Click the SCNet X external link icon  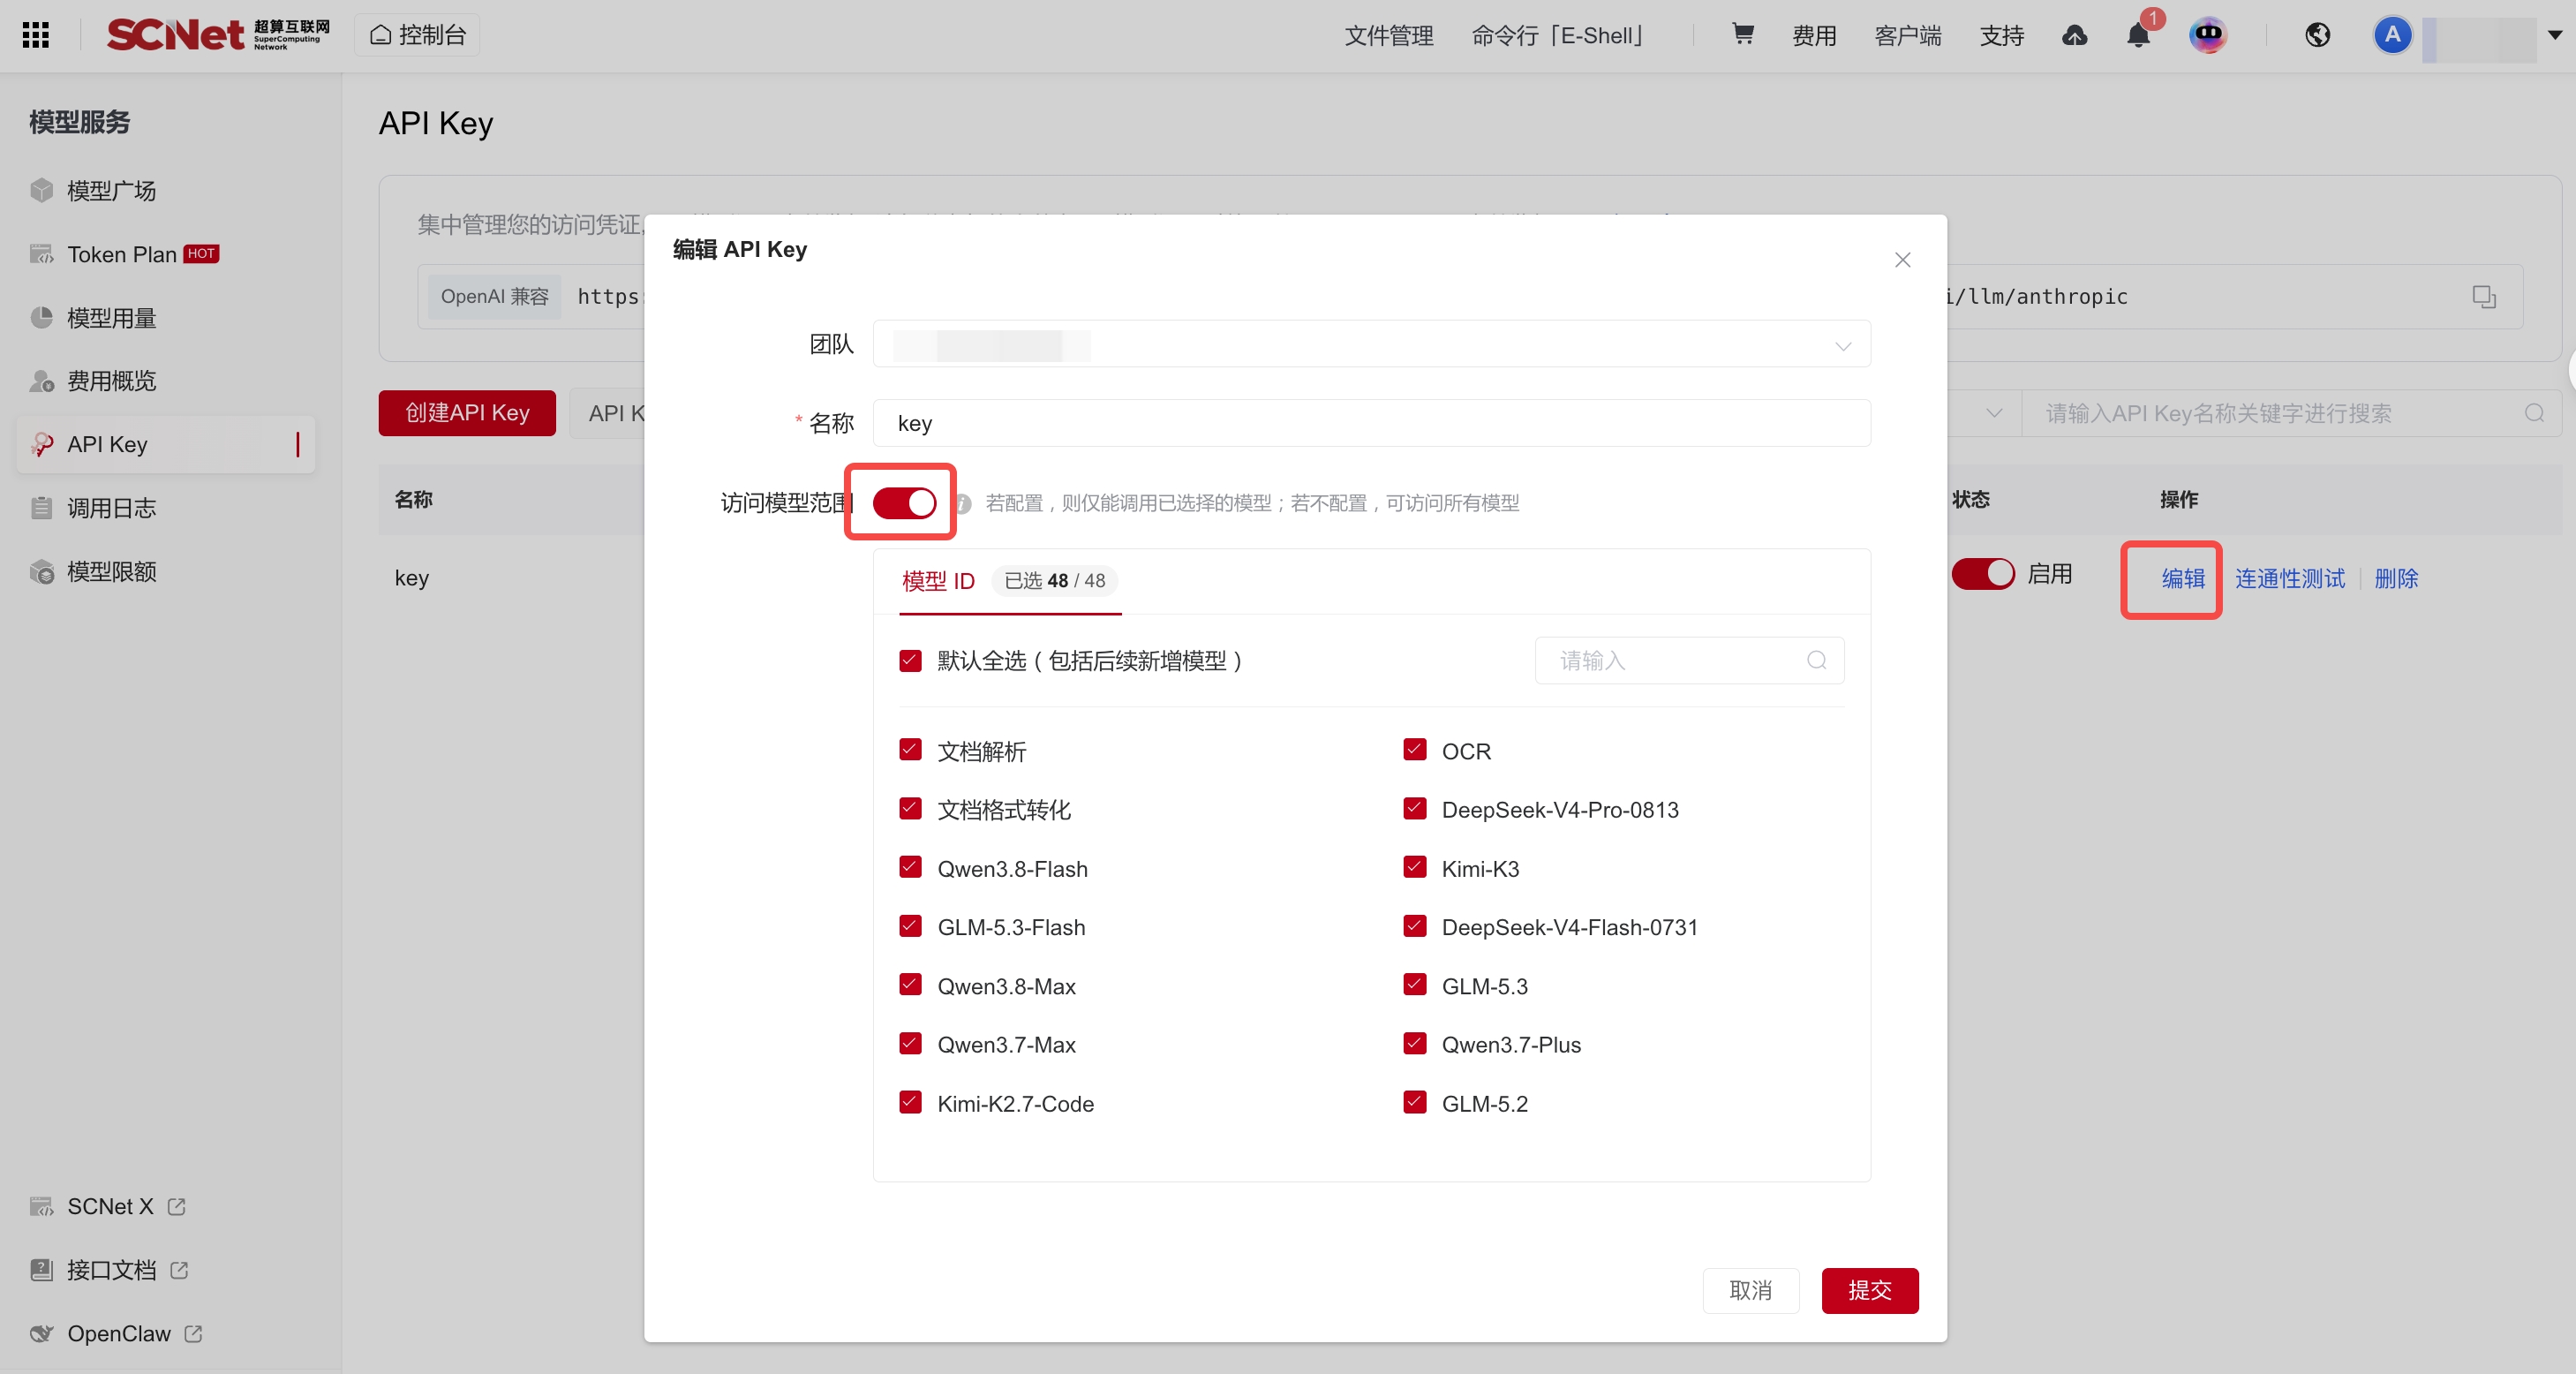coord(177,1207)
